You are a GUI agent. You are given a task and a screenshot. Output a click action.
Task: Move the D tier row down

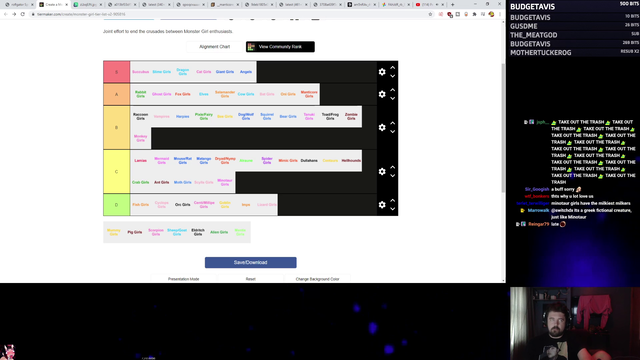(393, 209)
